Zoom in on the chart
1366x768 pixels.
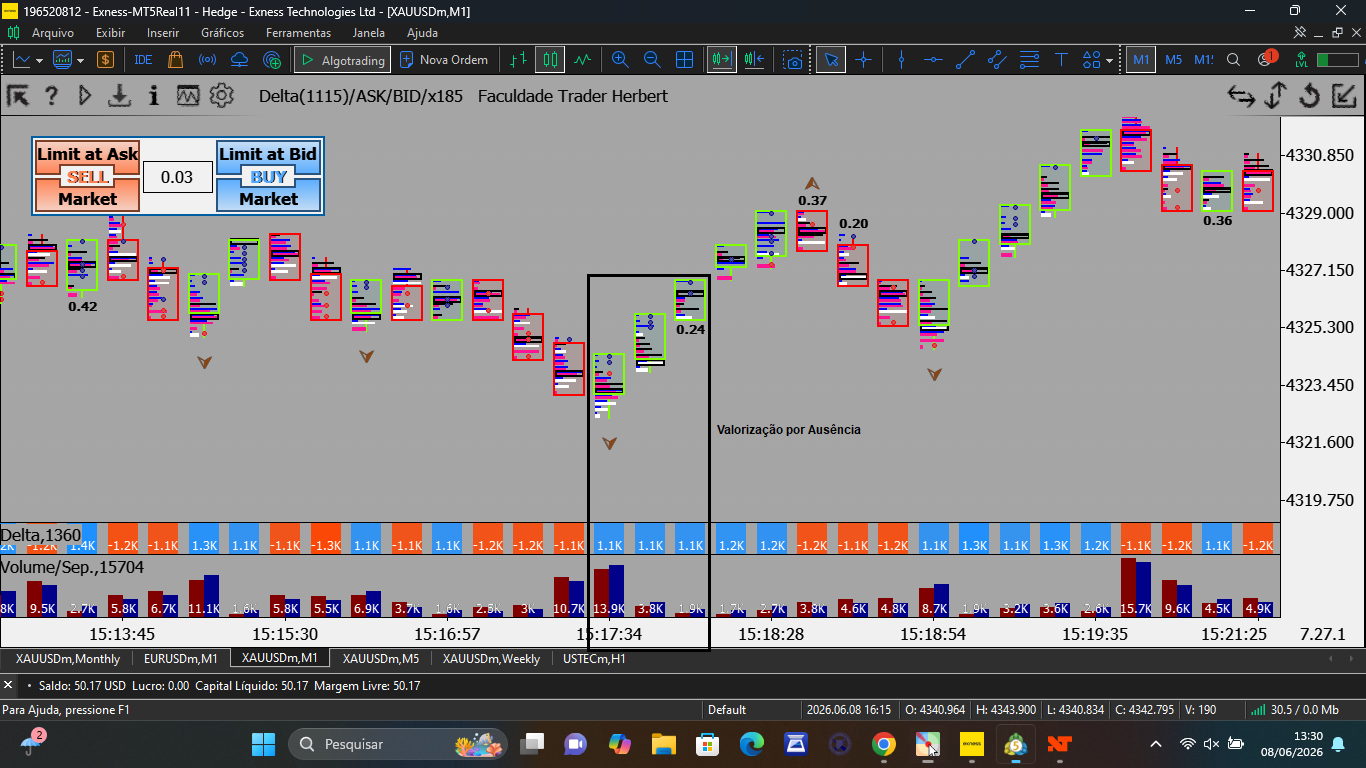(x=620, y=60)
